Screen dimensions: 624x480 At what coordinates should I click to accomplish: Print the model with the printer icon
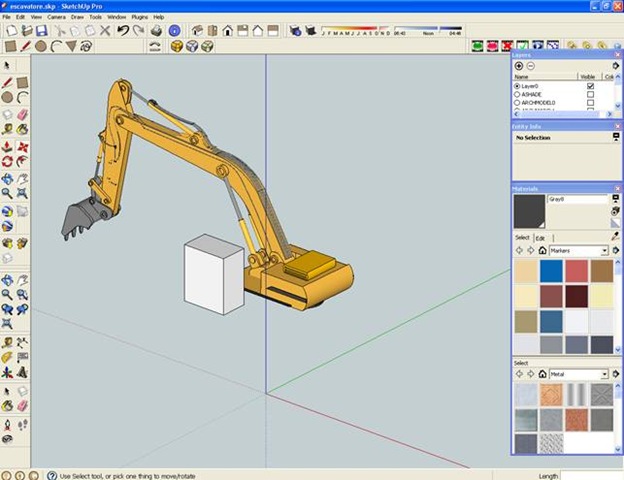click(156, 31)
